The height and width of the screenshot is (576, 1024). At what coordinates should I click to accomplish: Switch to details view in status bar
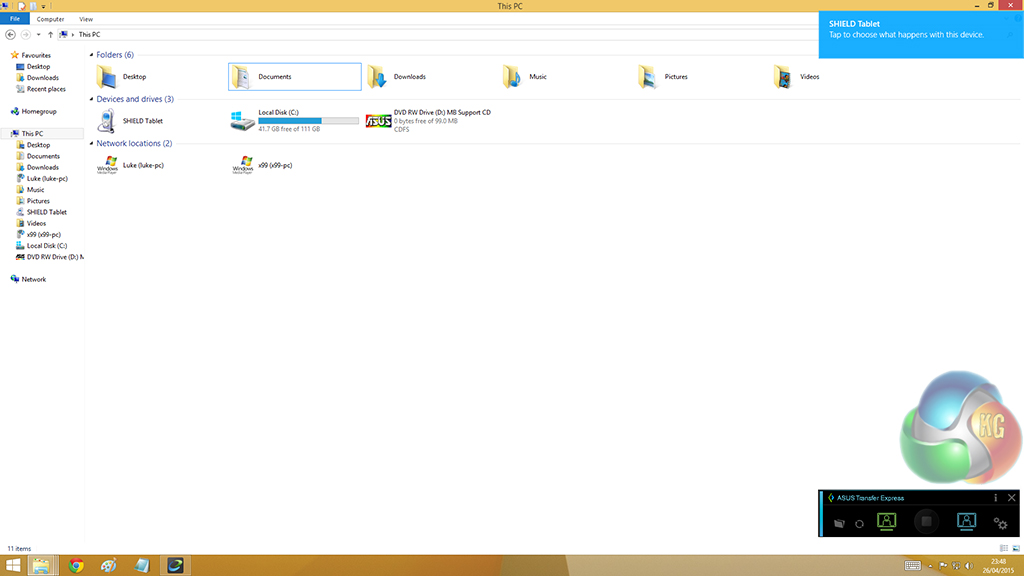[x=1004, y=549]
